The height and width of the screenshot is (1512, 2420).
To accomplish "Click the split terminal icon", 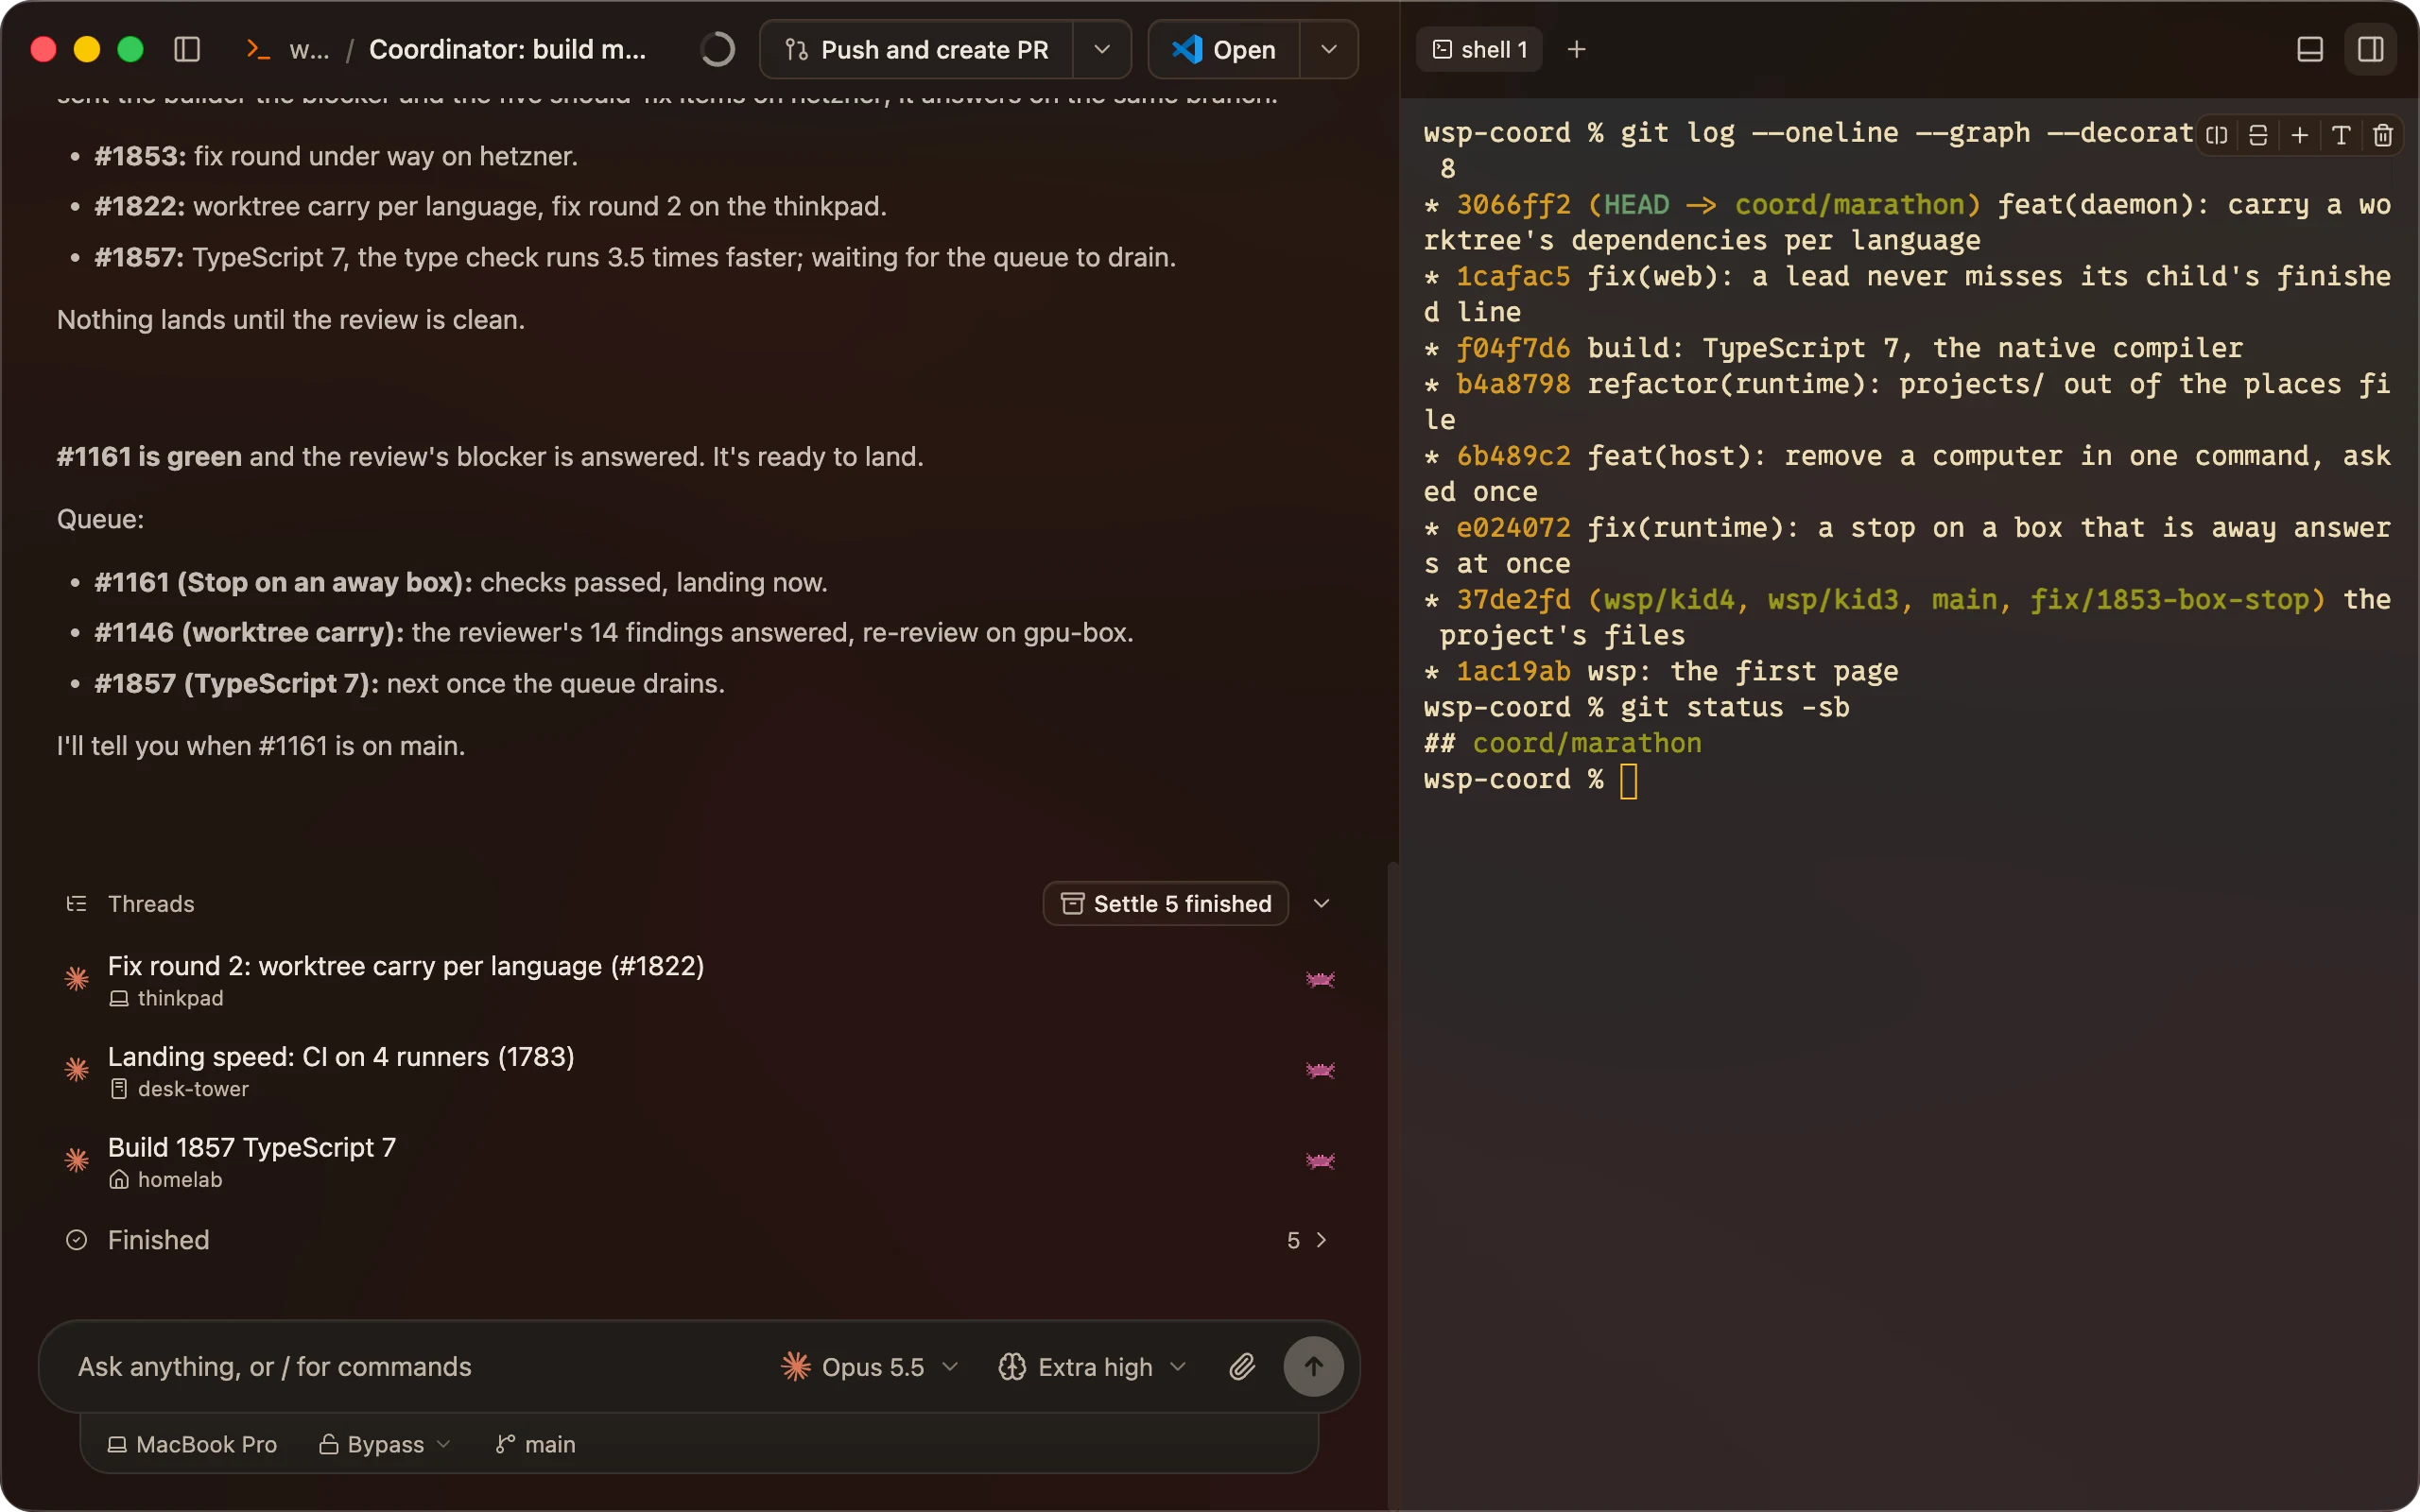I will (x=2216, y=135).
